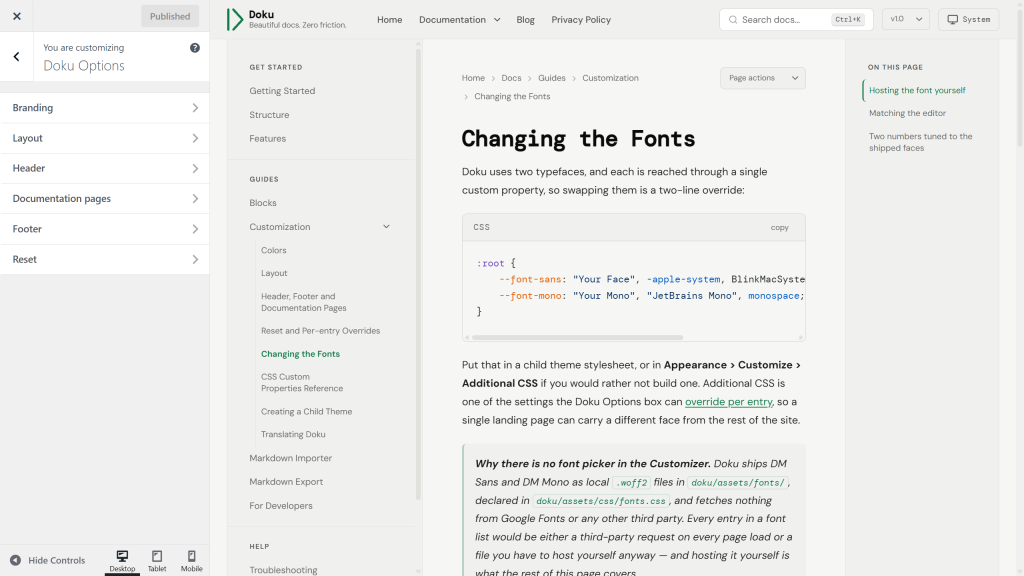The width and height of the screenshot is (1024, 576).
Task: Open Structure in sidebar
Action: point(269,115)
